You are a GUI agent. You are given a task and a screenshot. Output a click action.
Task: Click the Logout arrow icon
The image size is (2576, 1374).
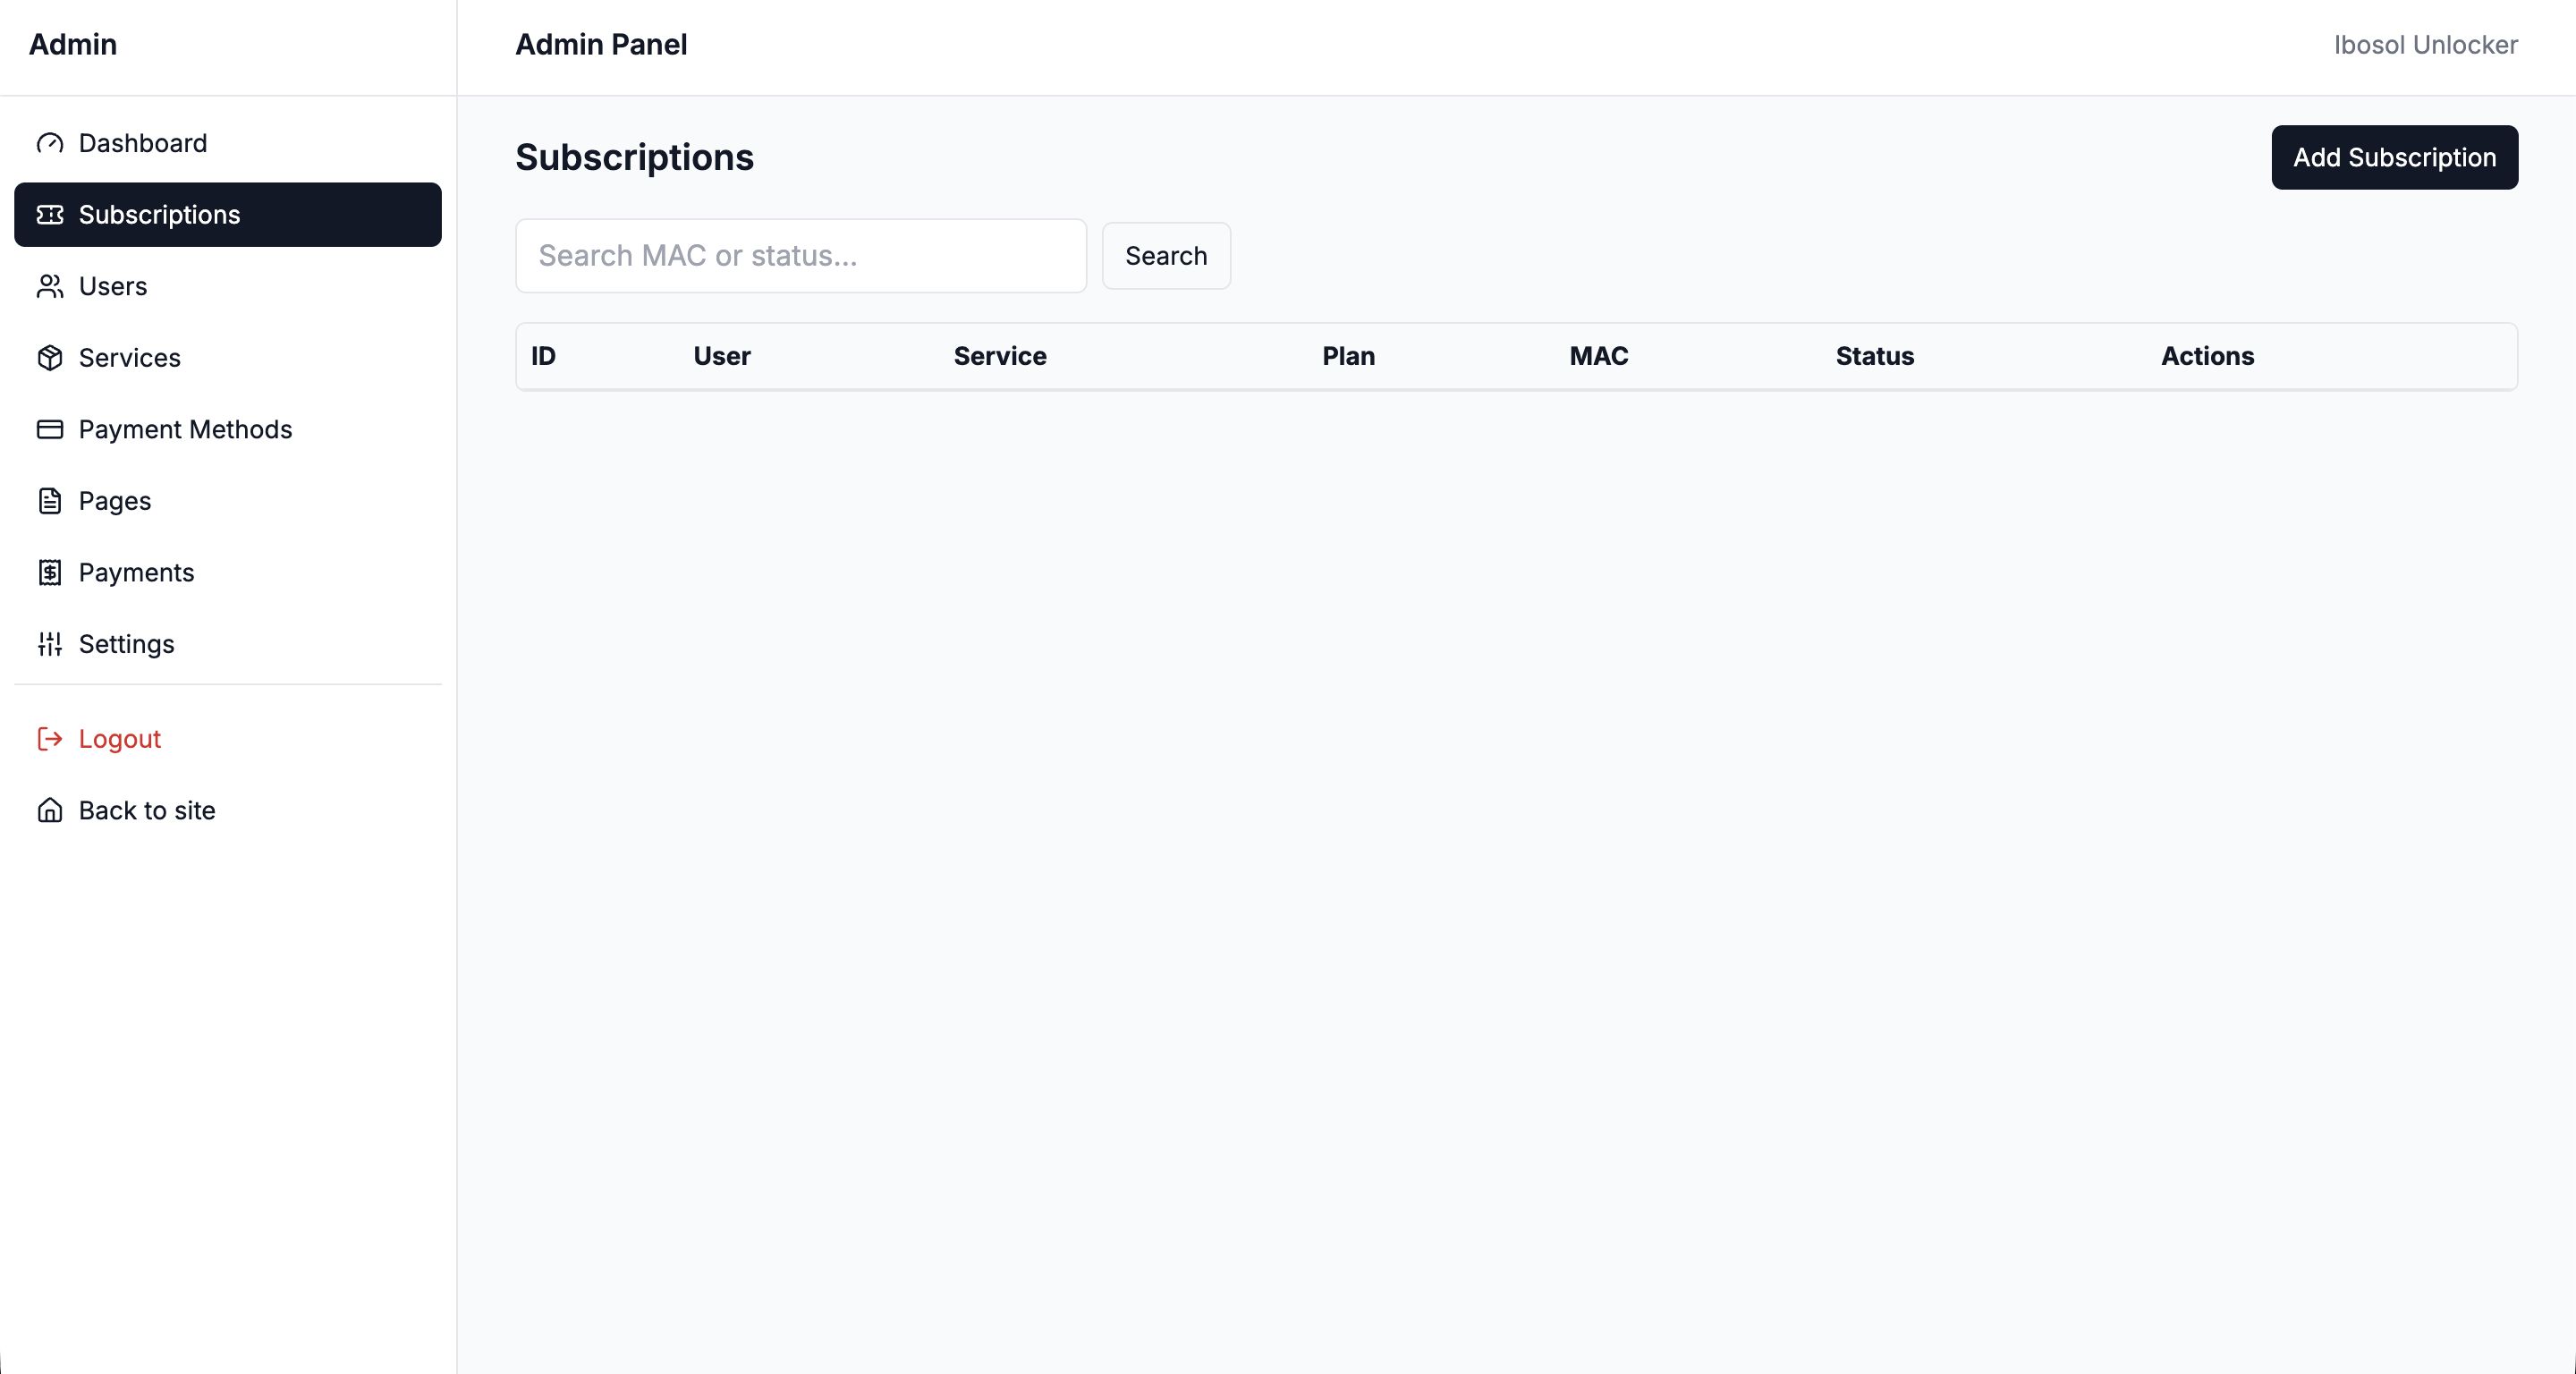[x=50, y=739]
